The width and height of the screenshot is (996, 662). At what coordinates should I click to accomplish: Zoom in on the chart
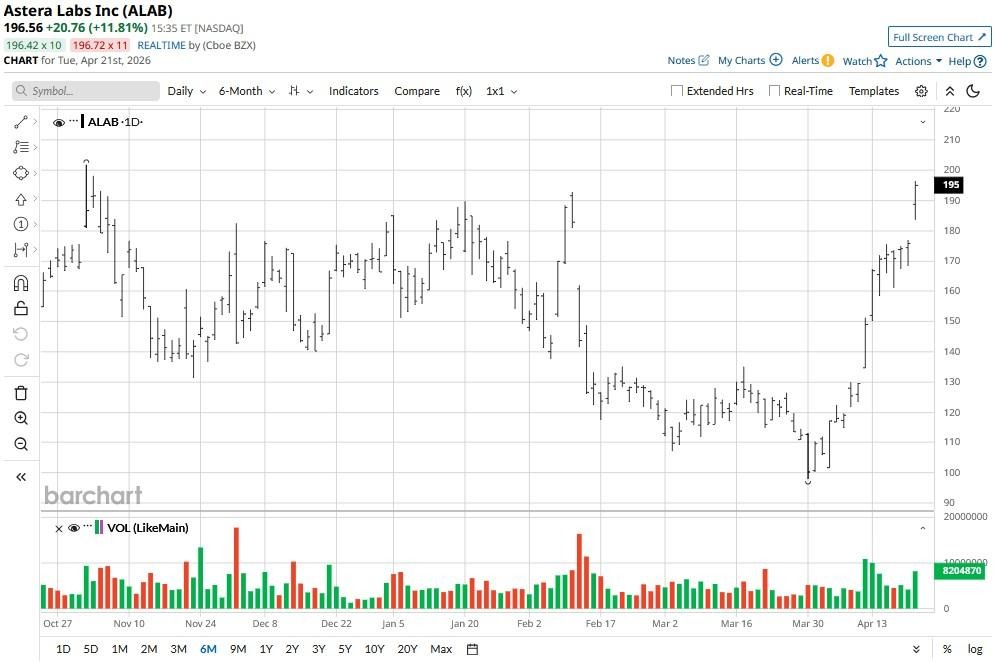click(x=21, y=418)
